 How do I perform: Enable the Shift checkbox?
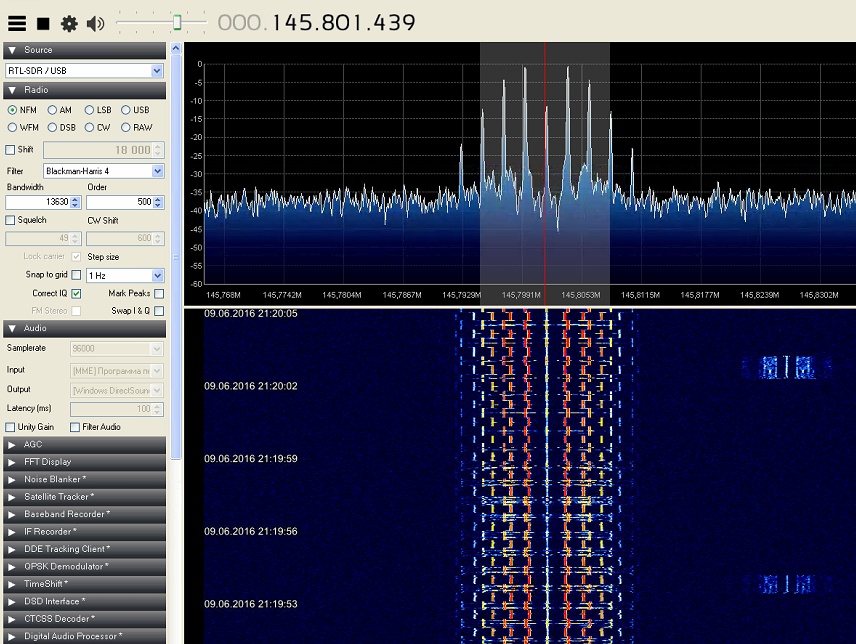10,150
